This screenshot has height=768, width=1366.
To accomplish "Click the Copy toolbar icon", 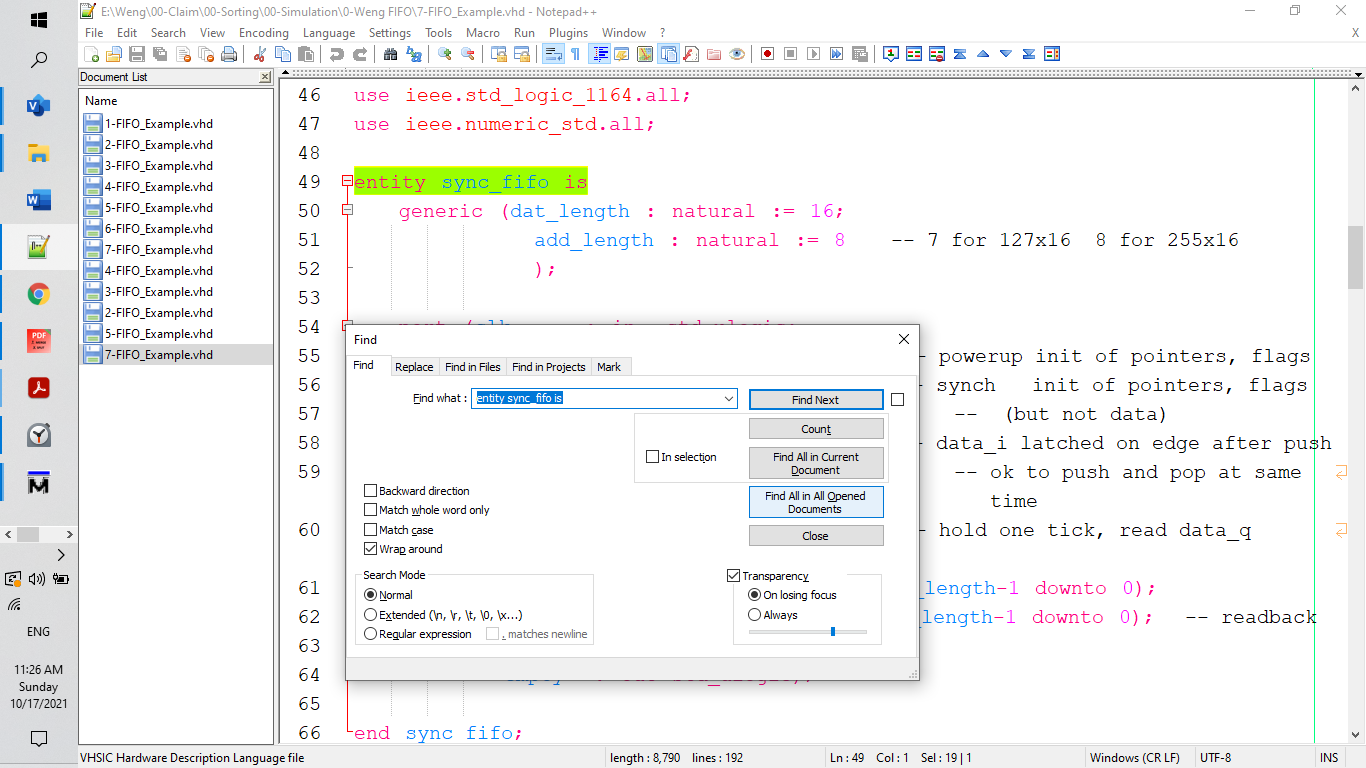I will [x=284, y=54].
